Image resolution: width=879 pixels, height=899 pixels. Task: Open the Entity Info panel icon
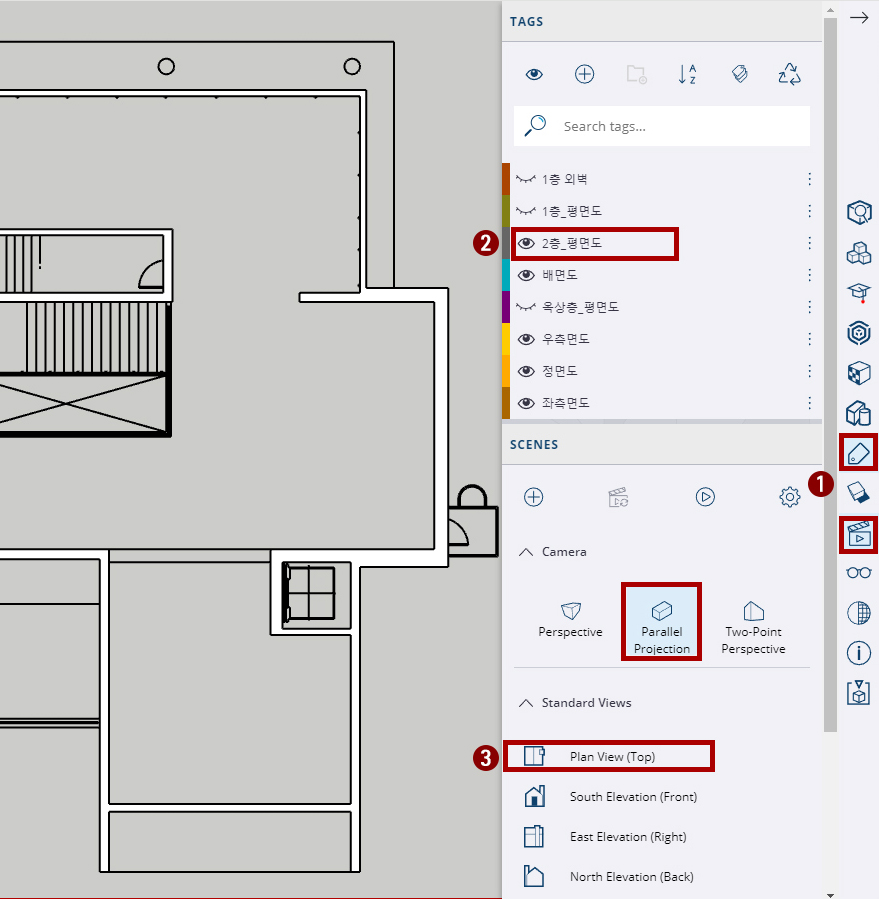point(859,212)
